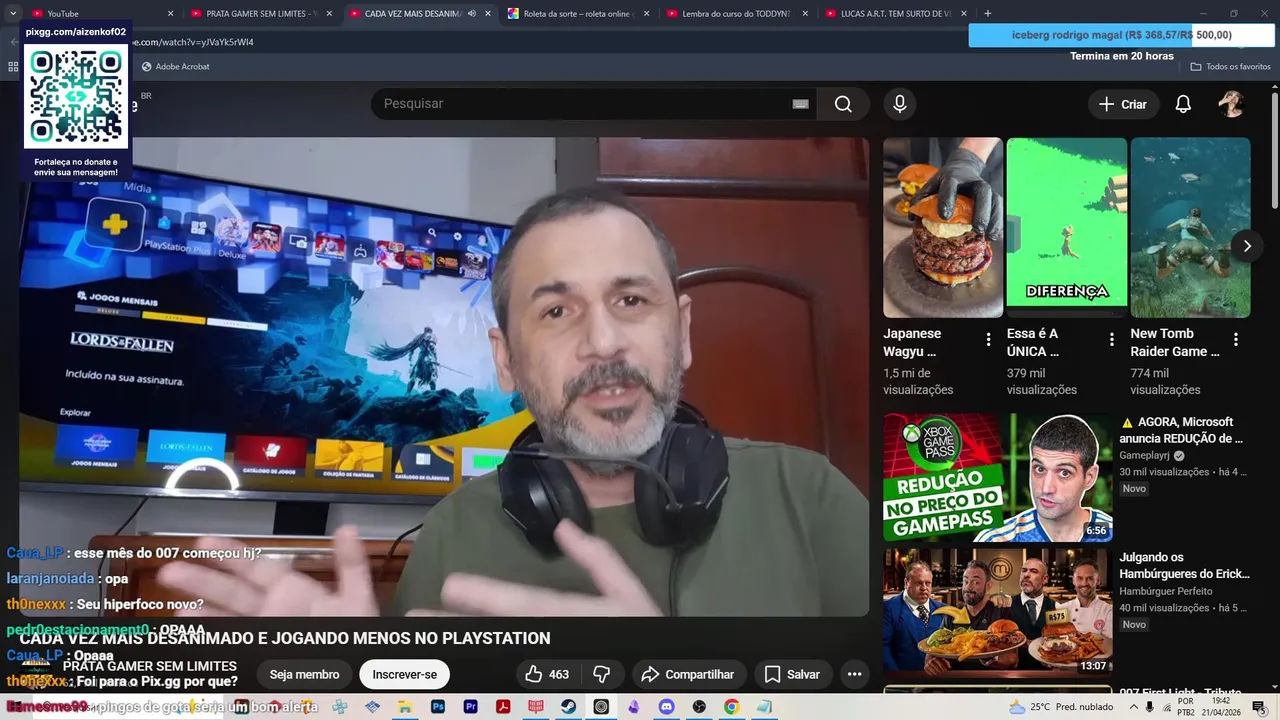Viewport: 1280px width, 720px height.
Task: Show next shorts with the right arrow
Action: 1246,246
